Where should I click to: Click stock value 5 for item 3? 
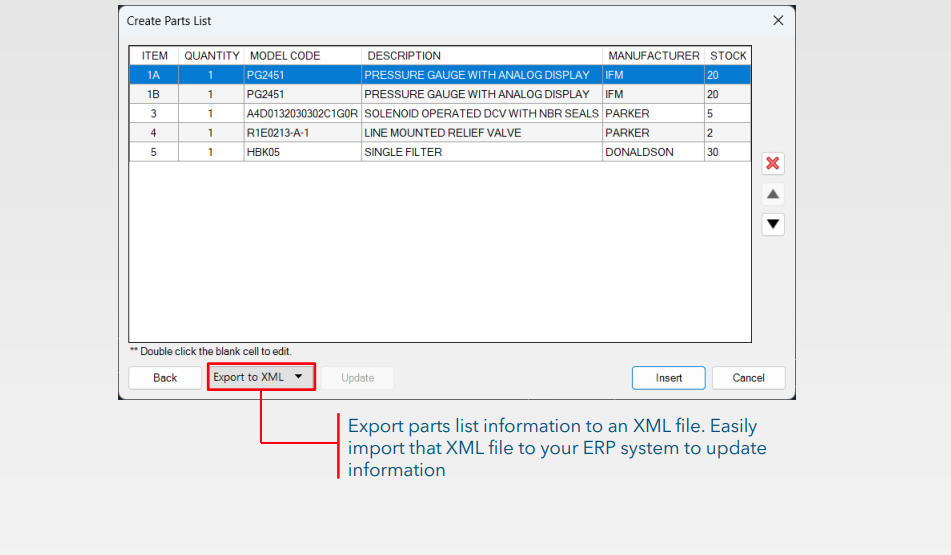tap(728, 114)
